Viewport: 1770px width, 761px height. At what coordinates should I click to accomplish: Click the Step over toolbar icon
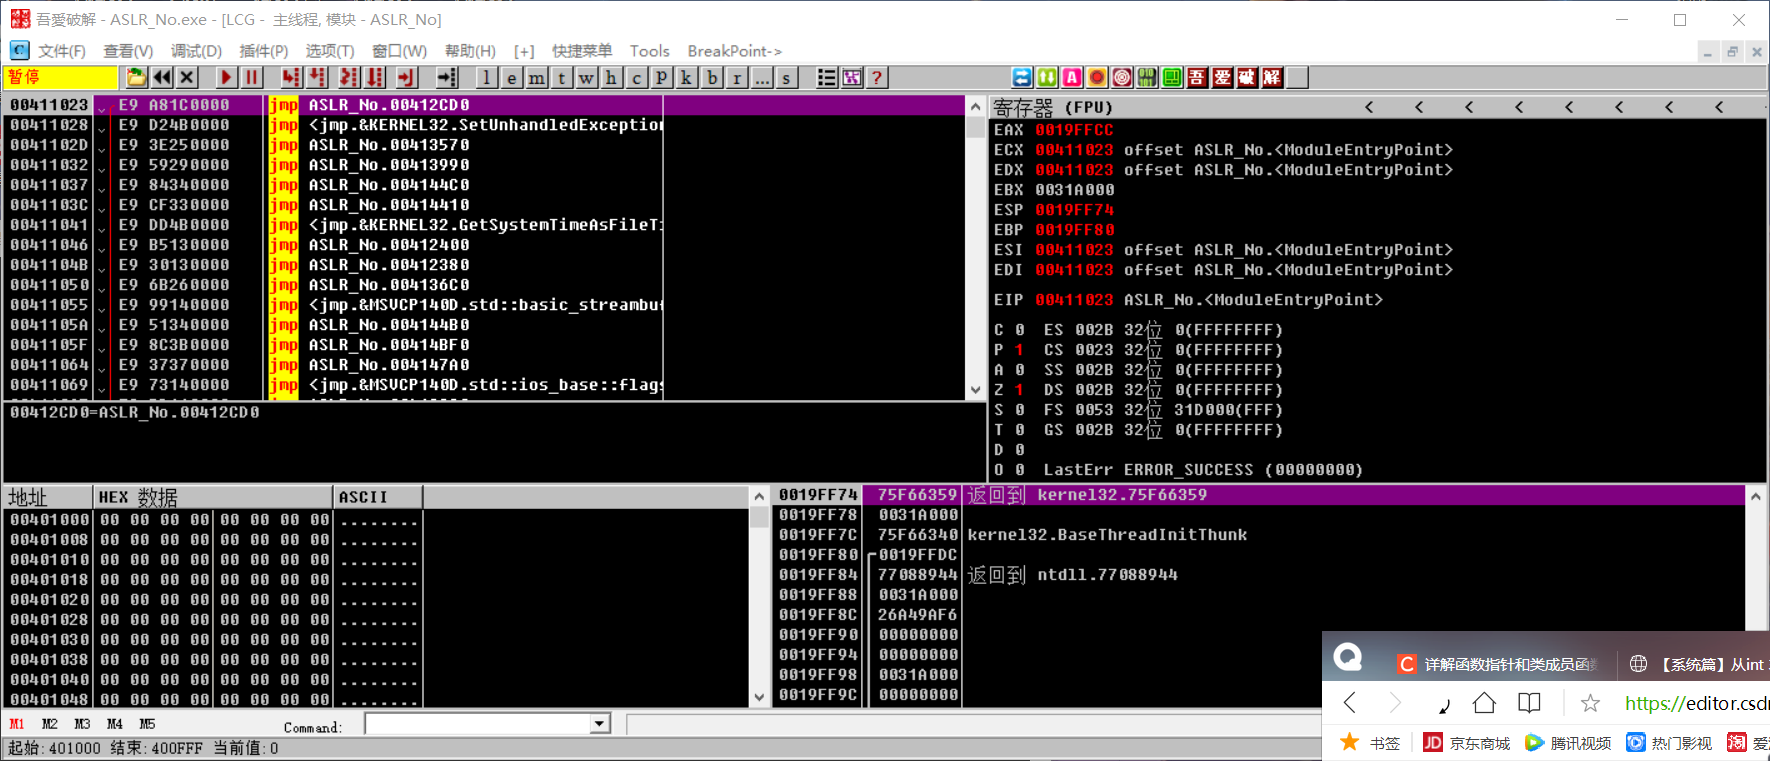[317, 77]
